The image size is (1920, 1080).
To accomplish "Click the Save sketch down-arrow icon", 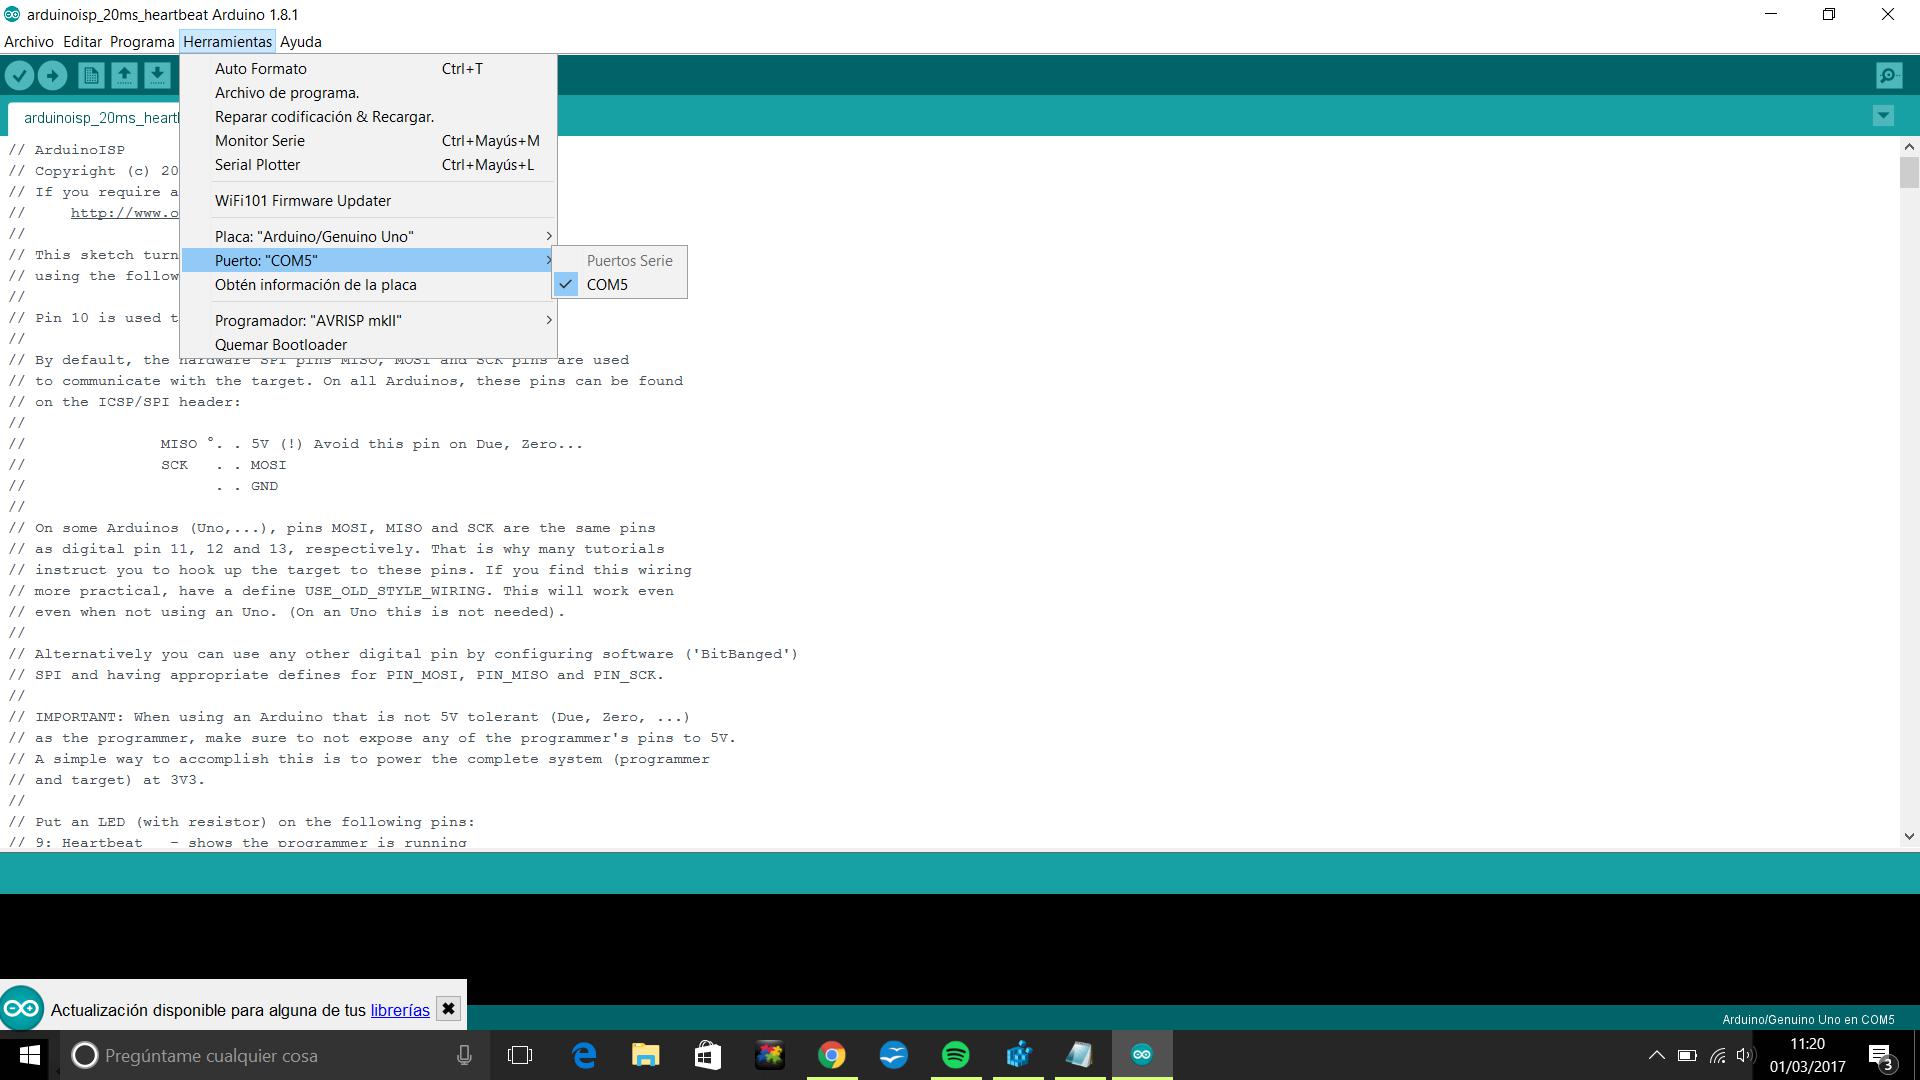I will [x=157, y=75].
